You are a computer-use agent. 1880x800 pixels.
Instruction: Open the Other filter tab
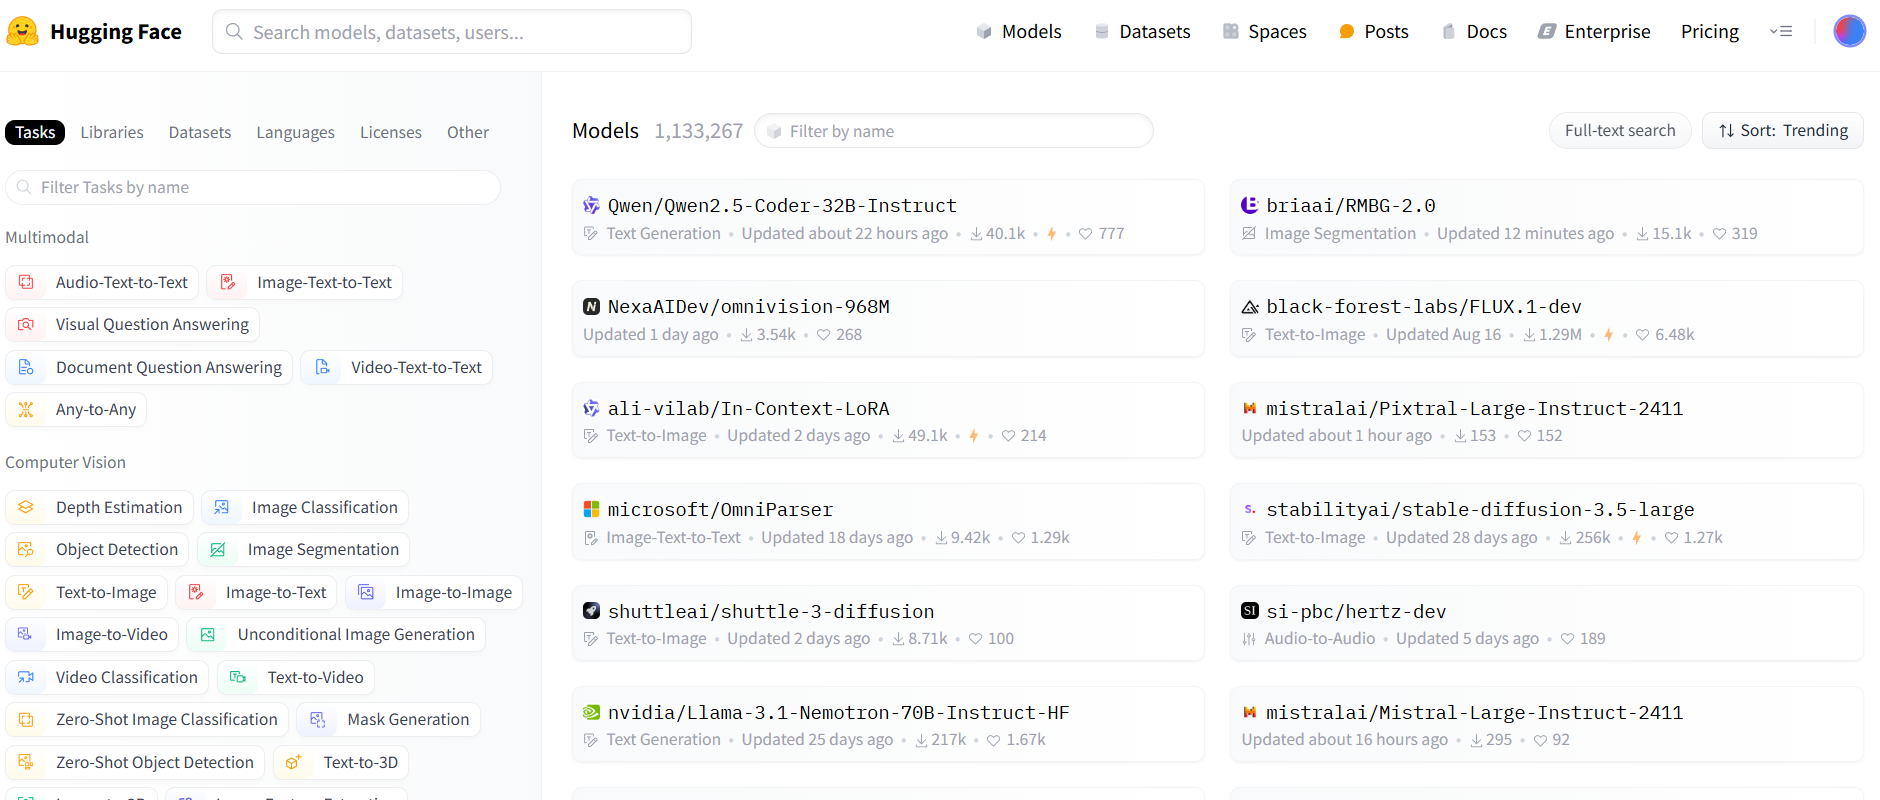468,132
